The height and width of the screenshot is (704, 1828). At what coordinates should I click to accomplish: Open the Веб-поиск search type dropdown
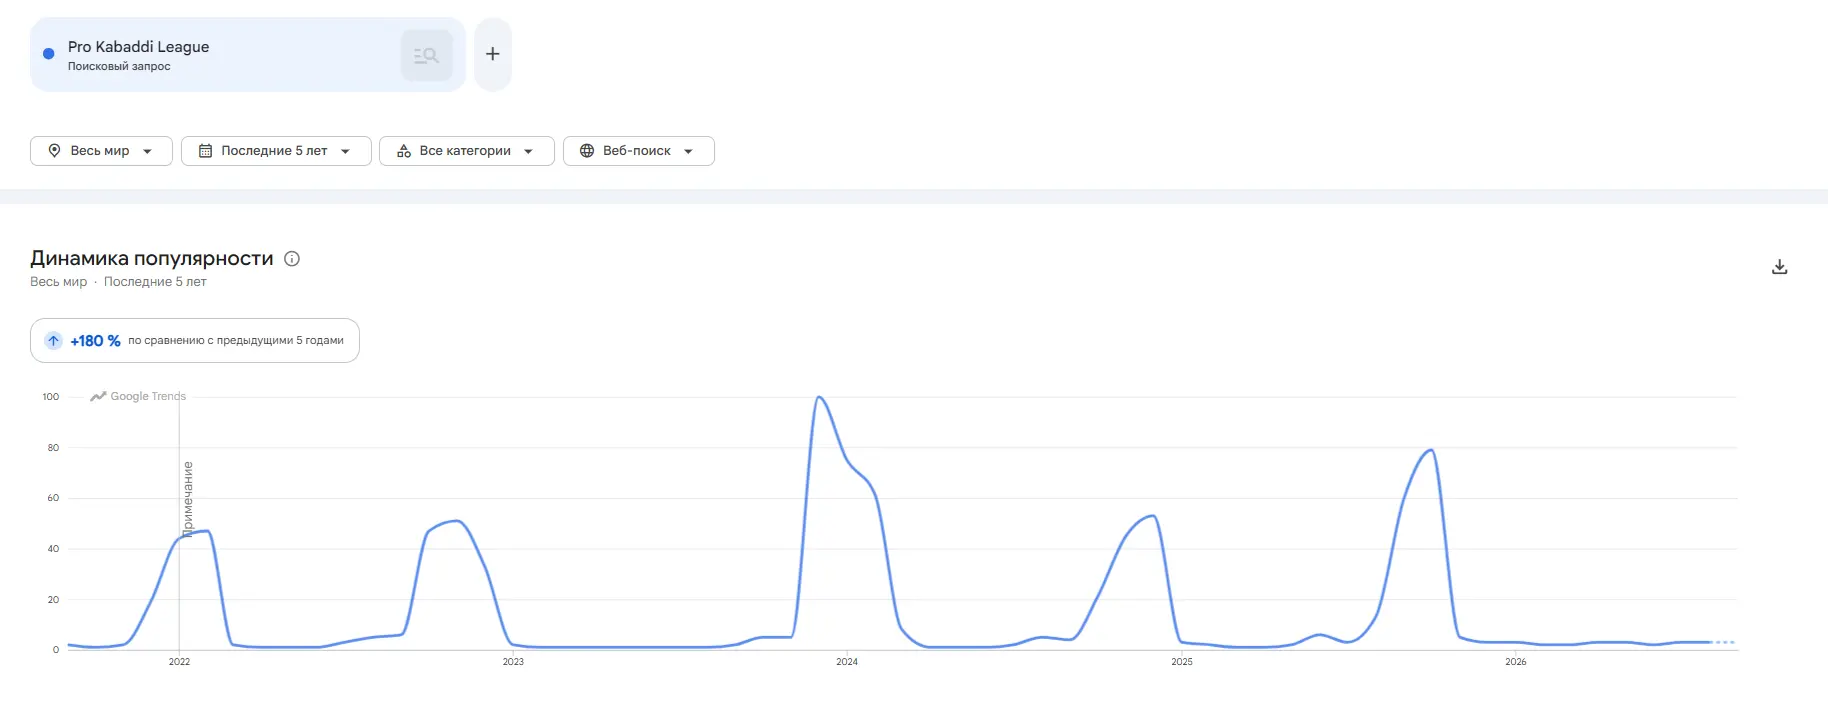click(x=639, y=151)
